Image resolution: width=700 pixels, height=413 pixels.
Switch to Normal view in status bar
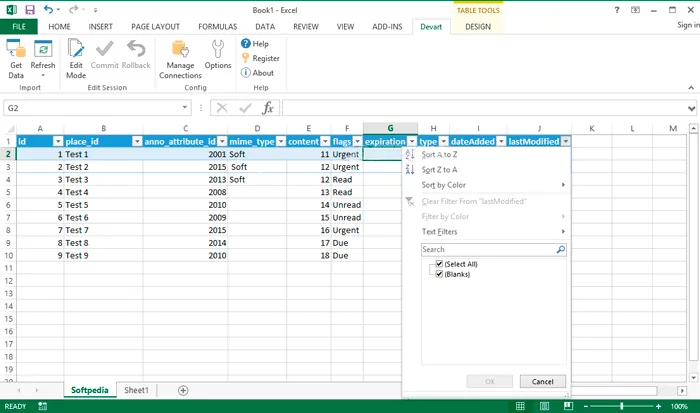pyautogui.click(x=520, y=406)
